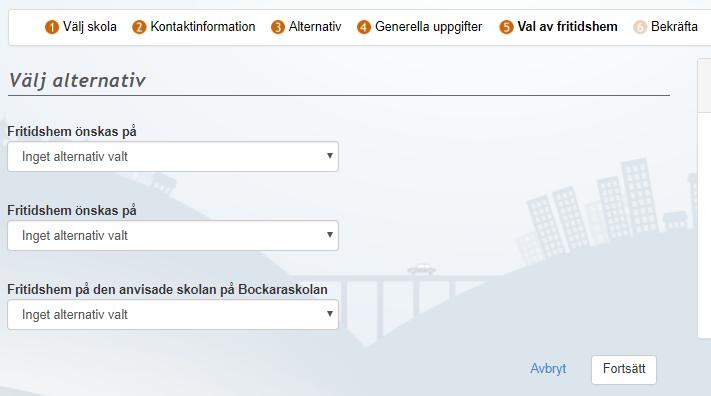Click the white side panel on the right edge
The height and width of the screenshot is (396, 711).
click(704, 198)
